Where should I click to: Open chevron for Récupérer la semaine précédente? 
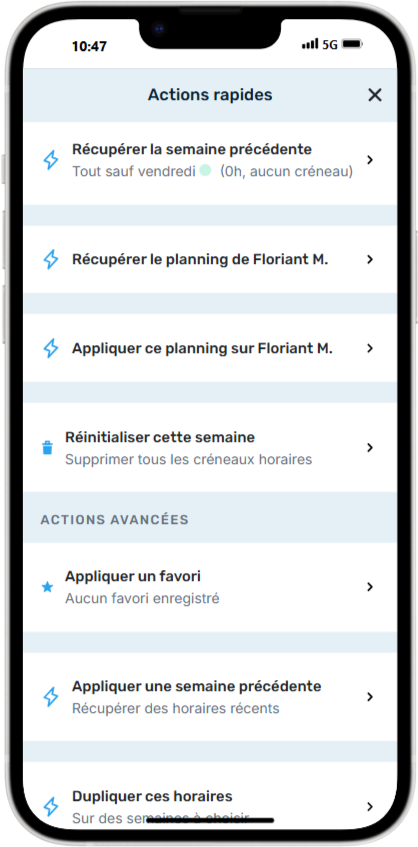point(370,160)
